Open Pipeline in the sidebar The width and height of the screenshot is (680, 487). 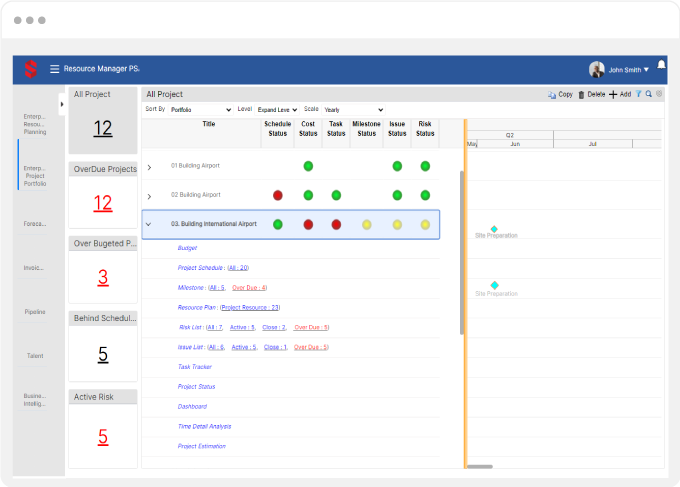[x=35, y=312]
